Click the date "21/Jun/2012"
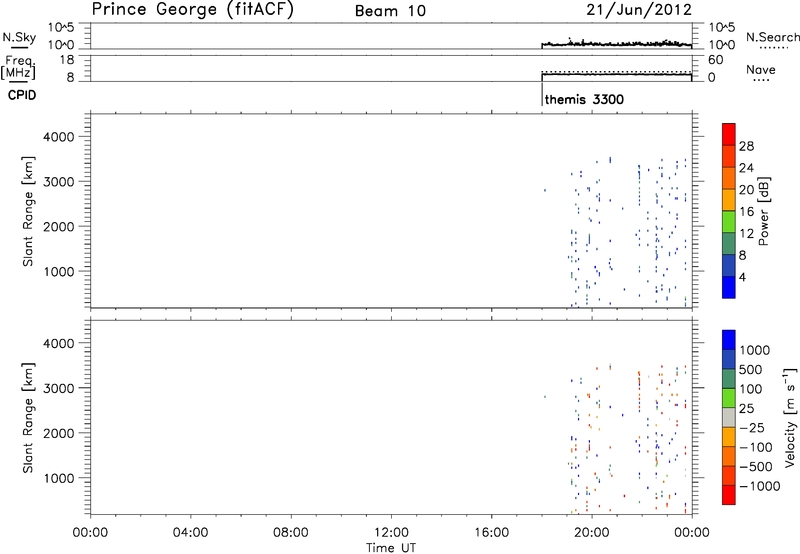The width and height of the screenshot is (800, 554). pyautogui.click(x=639, y=10)
